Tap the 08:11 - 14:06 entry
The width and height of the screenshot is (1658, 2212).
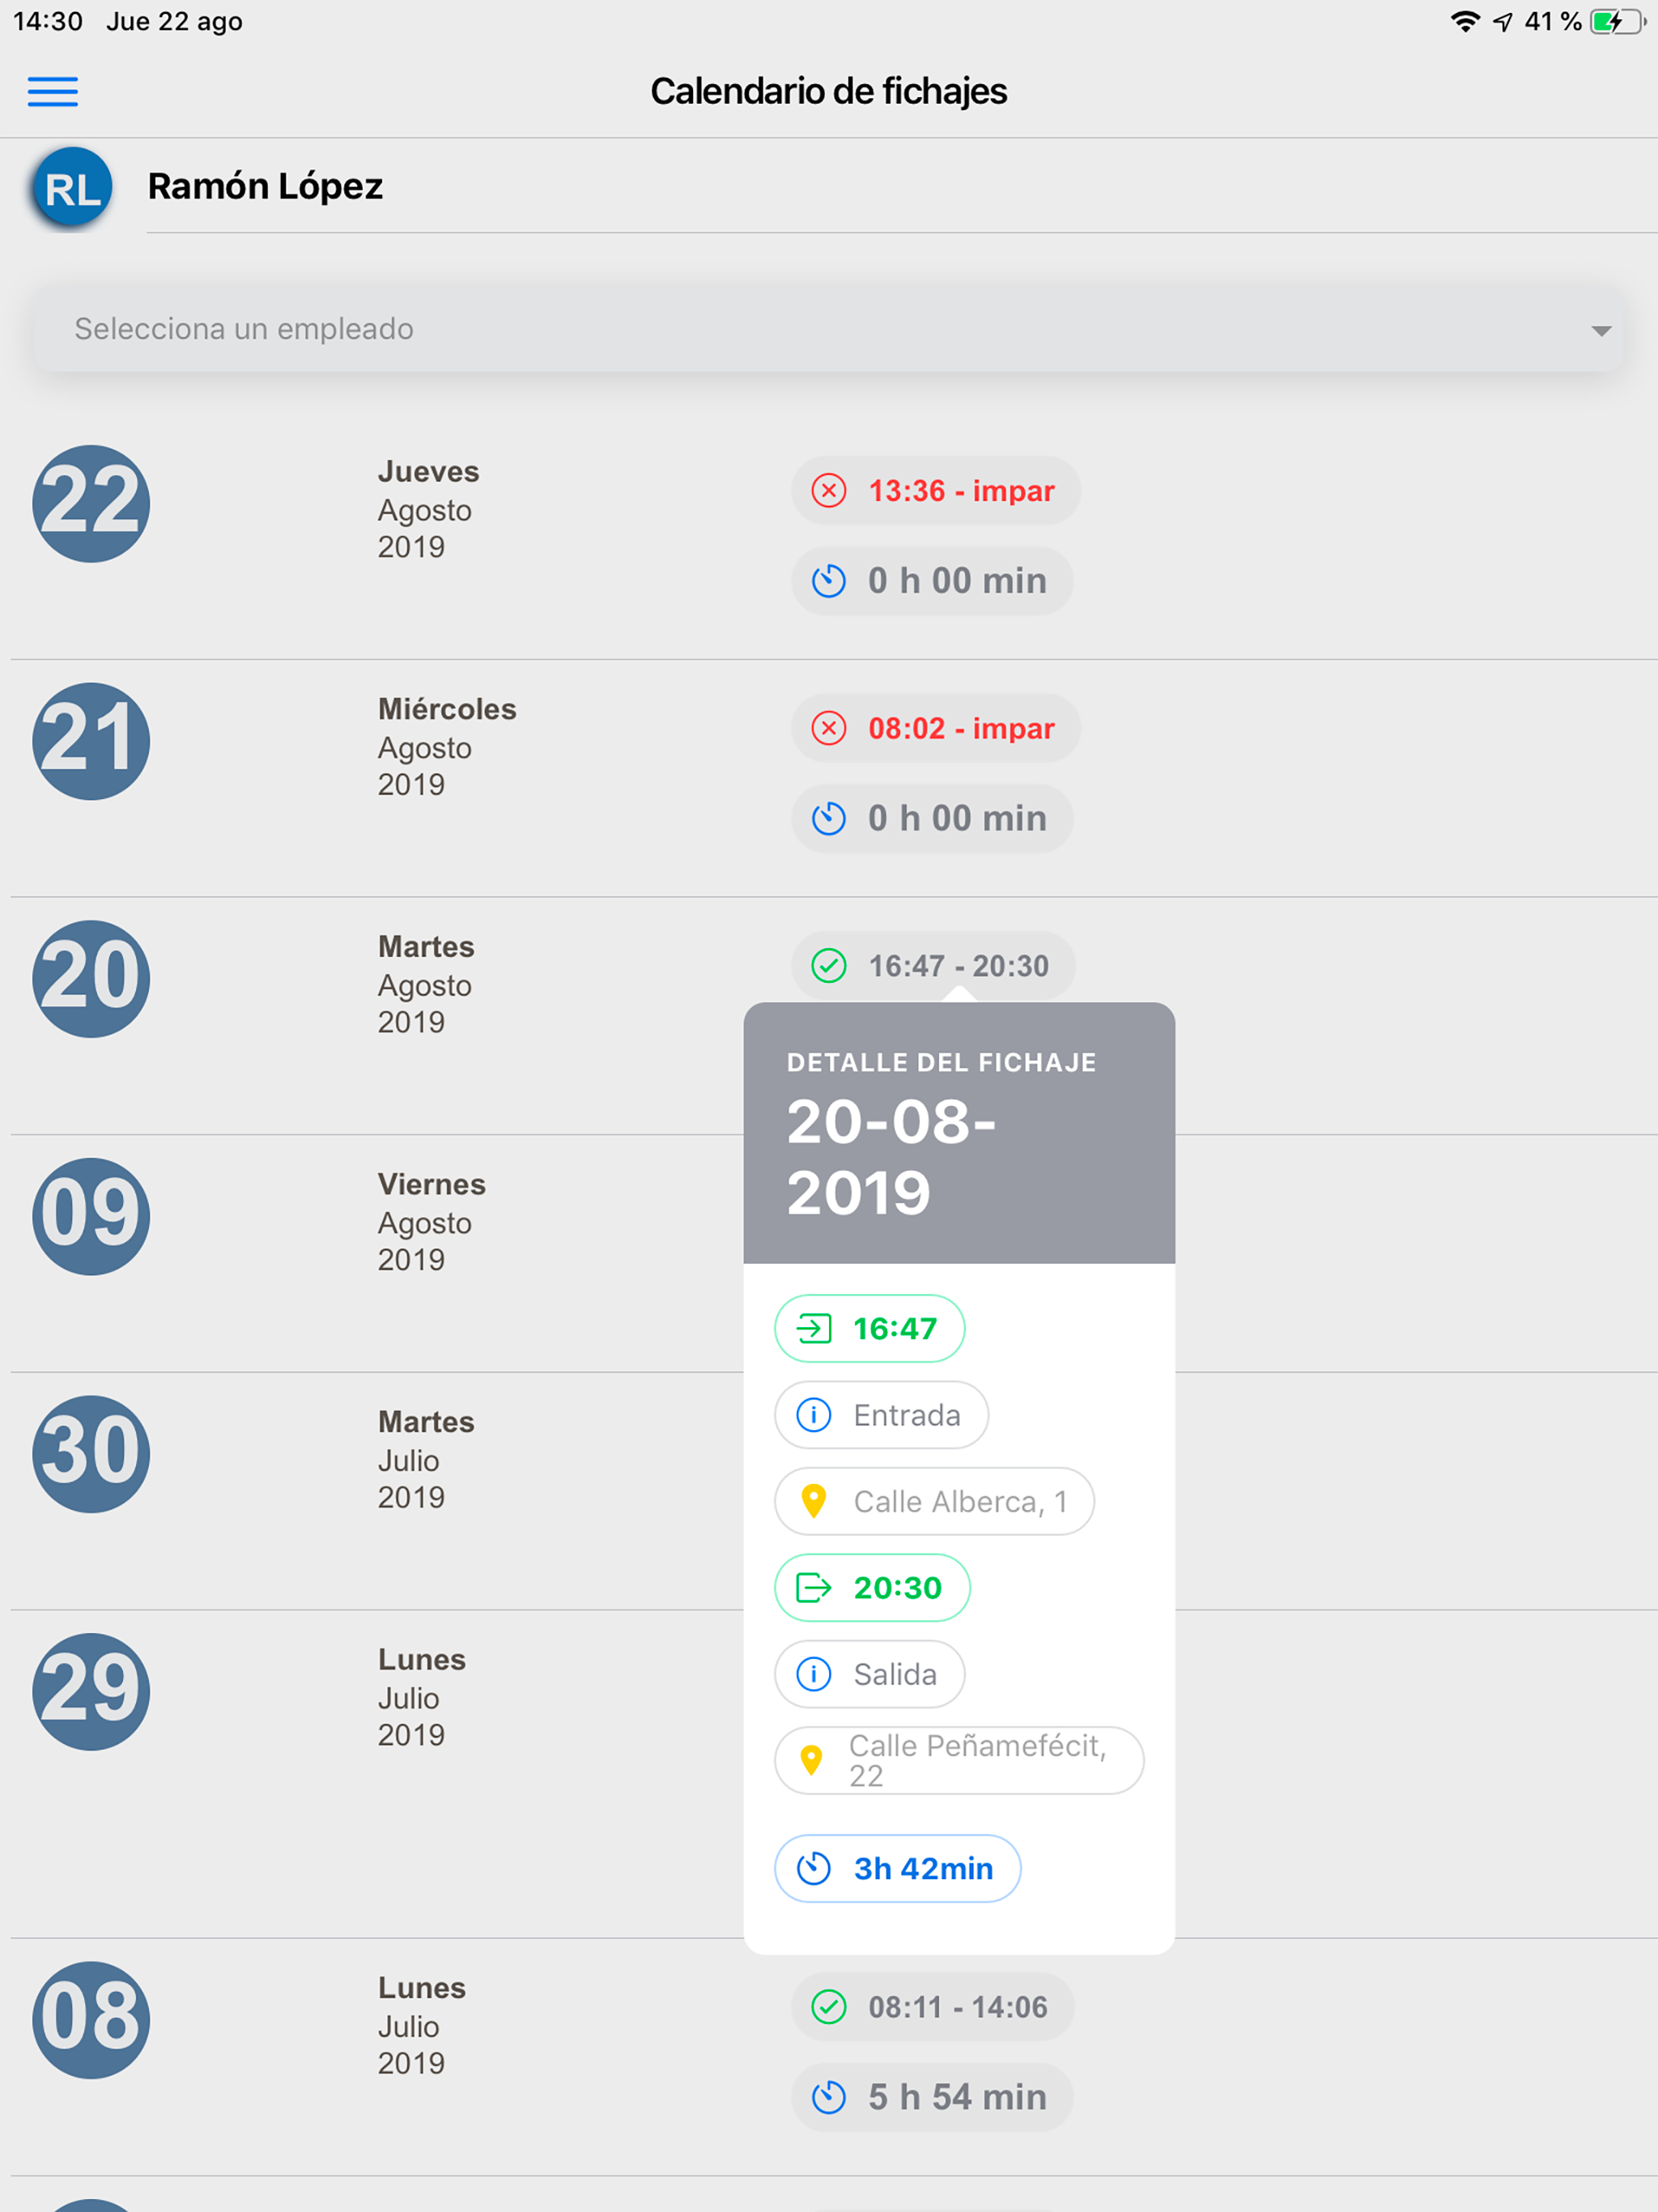click(932, 2007)
